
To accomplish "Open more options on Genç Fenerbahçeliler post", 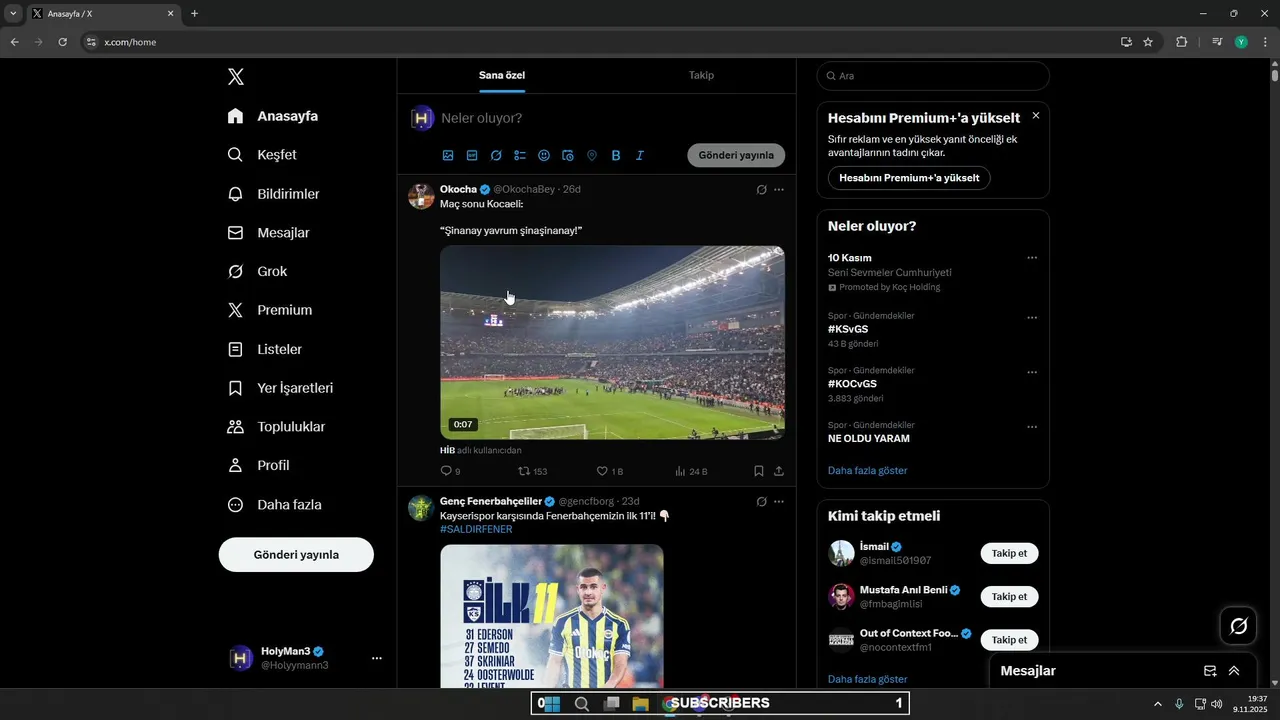I will (779, 501).
